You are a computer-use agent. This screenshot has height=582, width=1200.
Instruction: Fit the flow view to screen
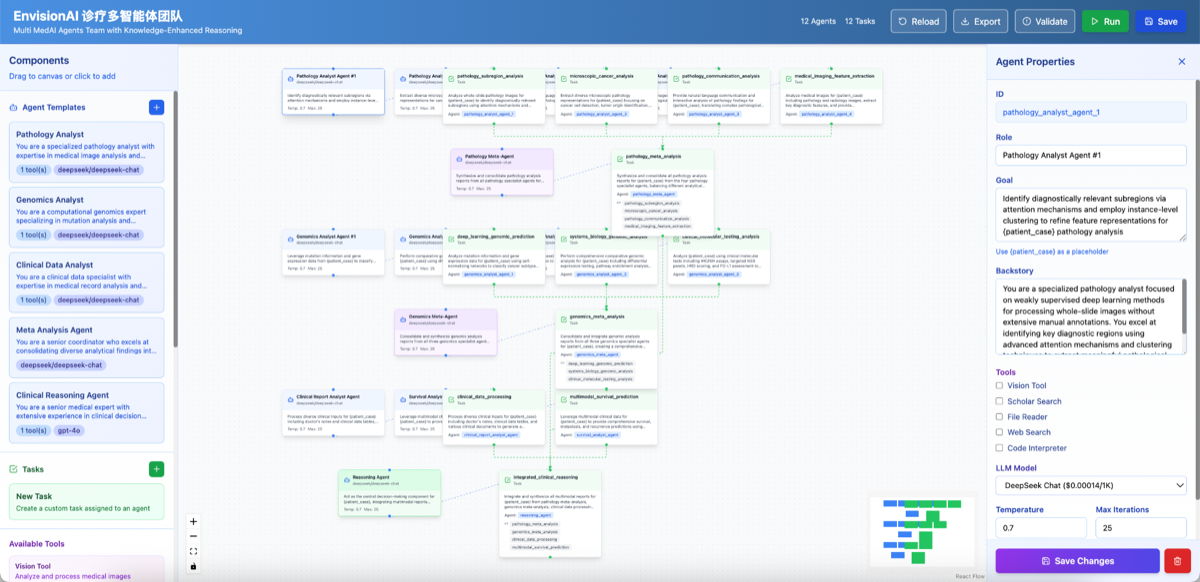tap(193, 551)
